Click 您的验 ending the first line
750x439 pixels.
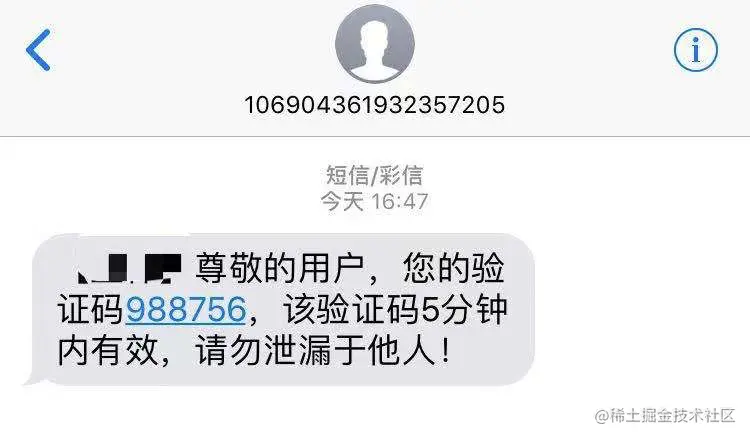click(453, 268)
